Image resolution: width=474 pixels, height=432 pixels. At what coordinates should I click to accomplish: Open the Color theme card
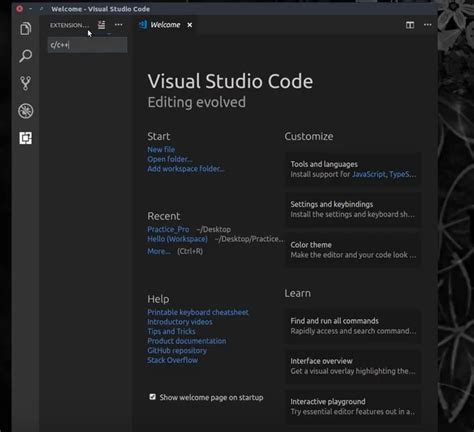353,250
